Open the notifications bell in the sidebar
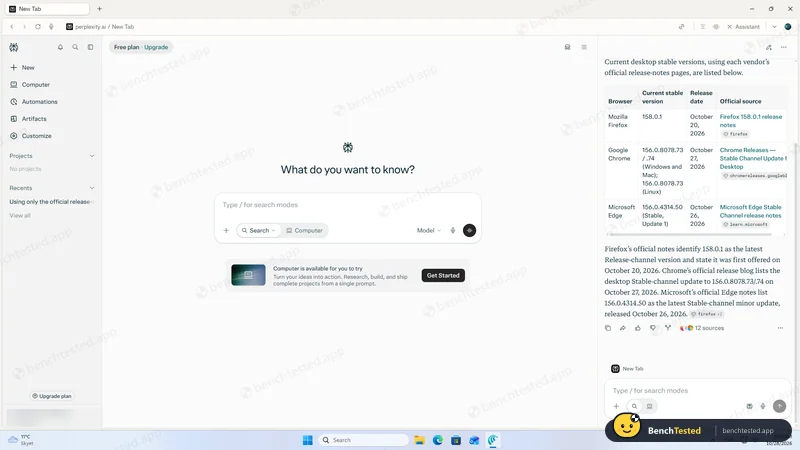This screenshot has height=450, width=800. click(x=60, y=47)
